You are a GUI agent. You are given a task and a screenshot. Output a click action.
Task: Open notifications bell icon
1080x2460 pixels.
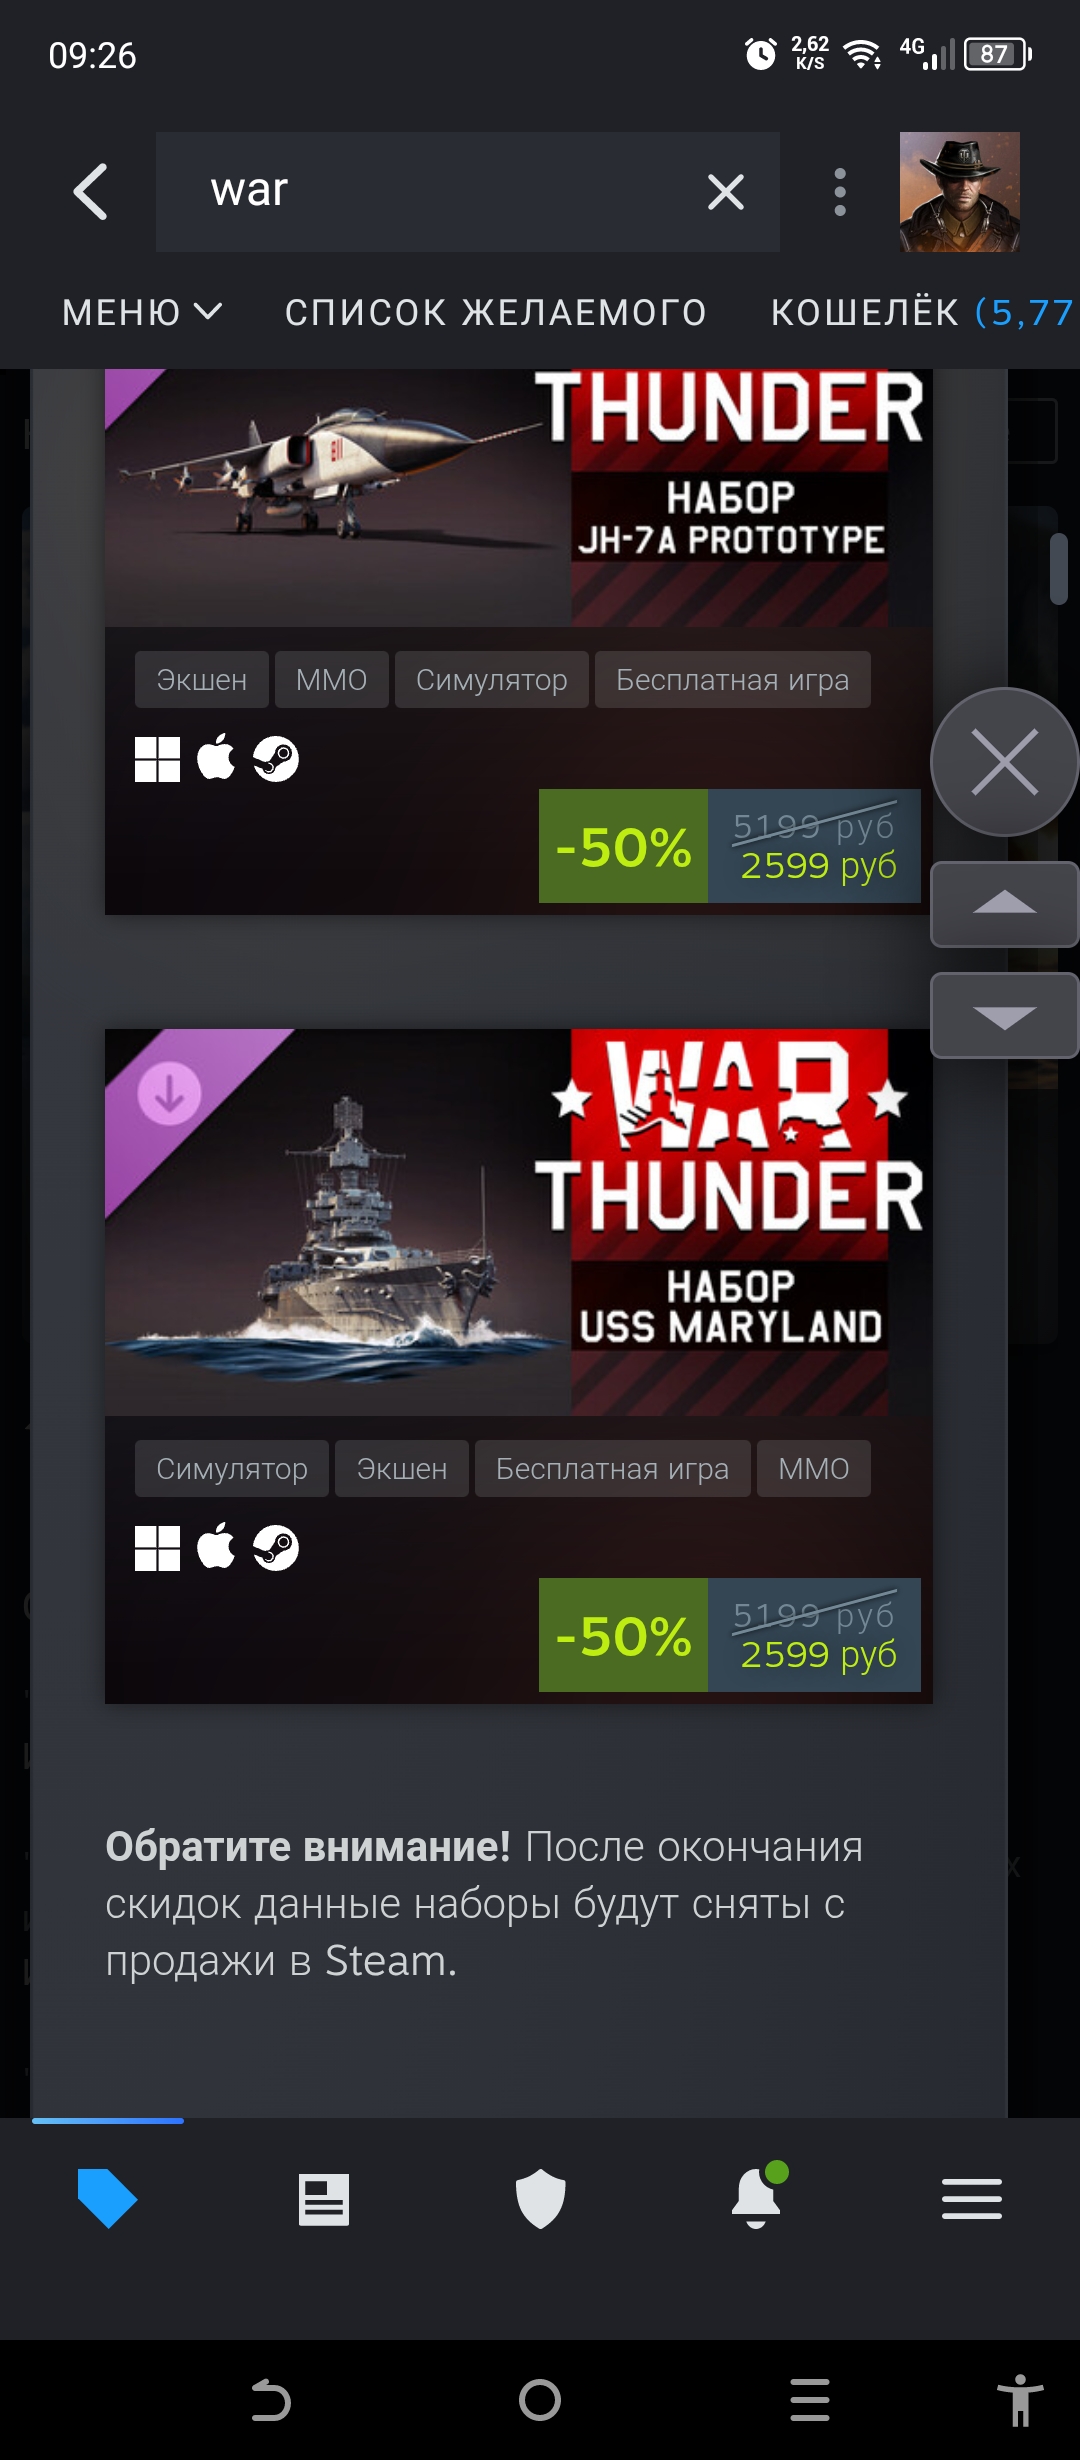757,2197
